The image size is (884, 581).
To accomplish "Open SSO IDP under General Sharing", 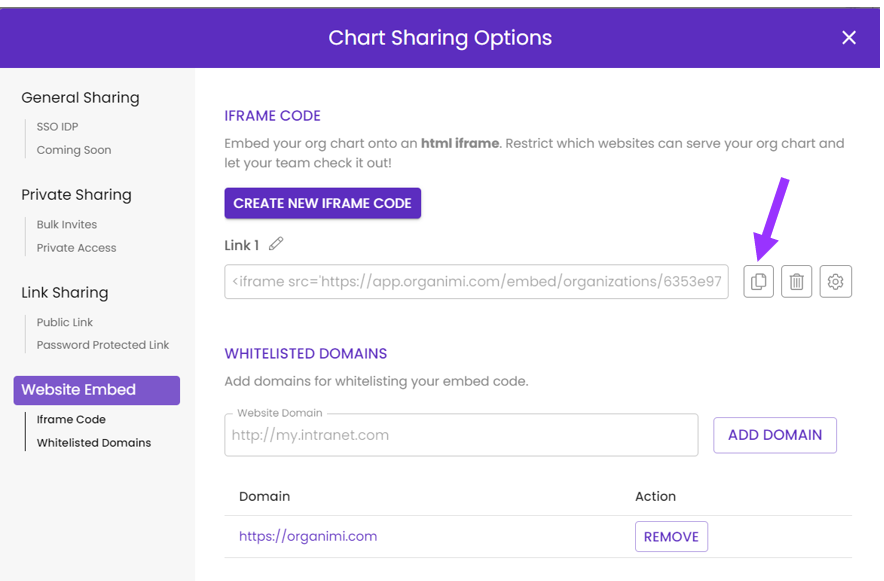I will tap(58, 126).
